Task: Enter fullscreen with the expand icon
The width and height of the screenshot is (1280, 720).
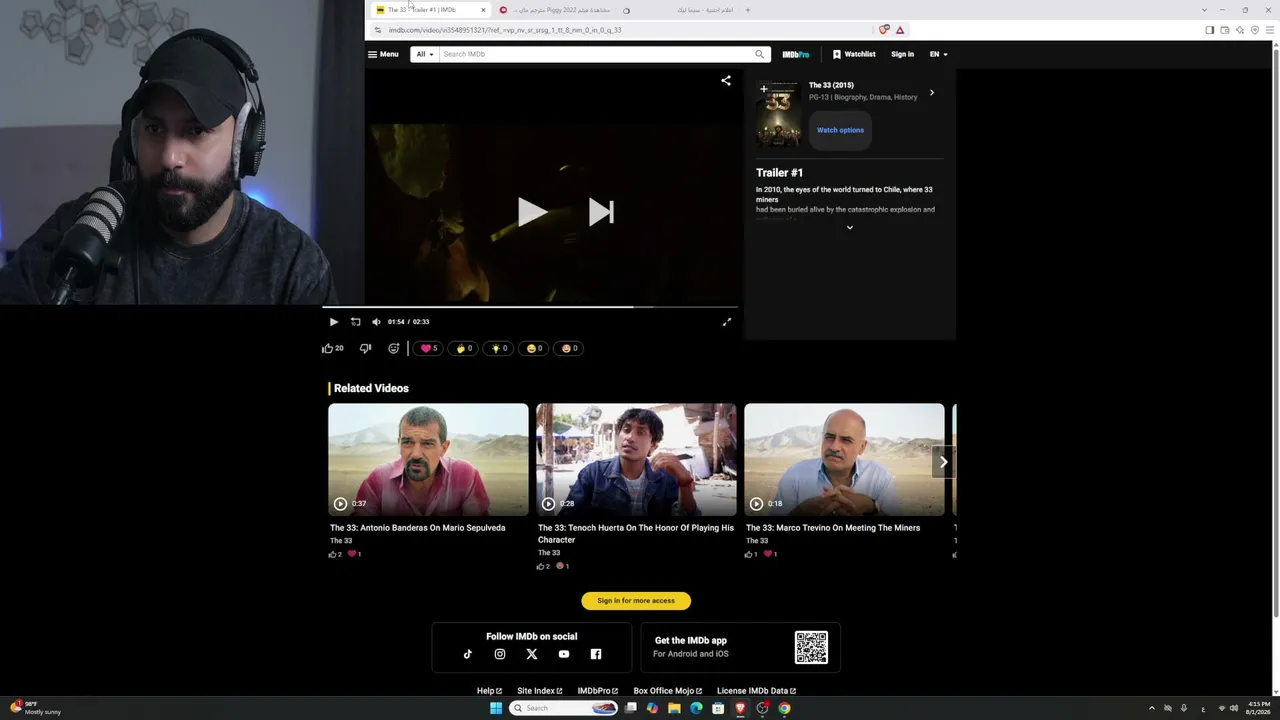Action: [727, 322]
